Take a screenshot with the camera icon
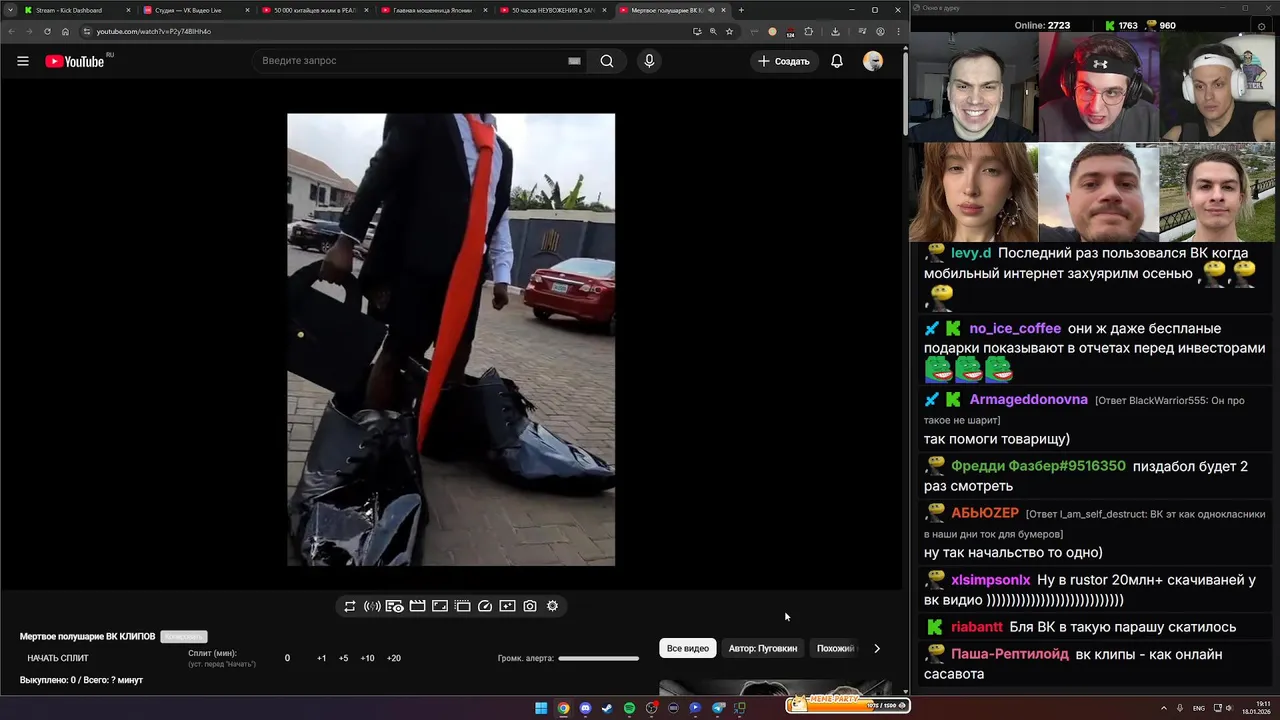The image size is (1280, 720). pyautogui.click(x=530, y=606)
